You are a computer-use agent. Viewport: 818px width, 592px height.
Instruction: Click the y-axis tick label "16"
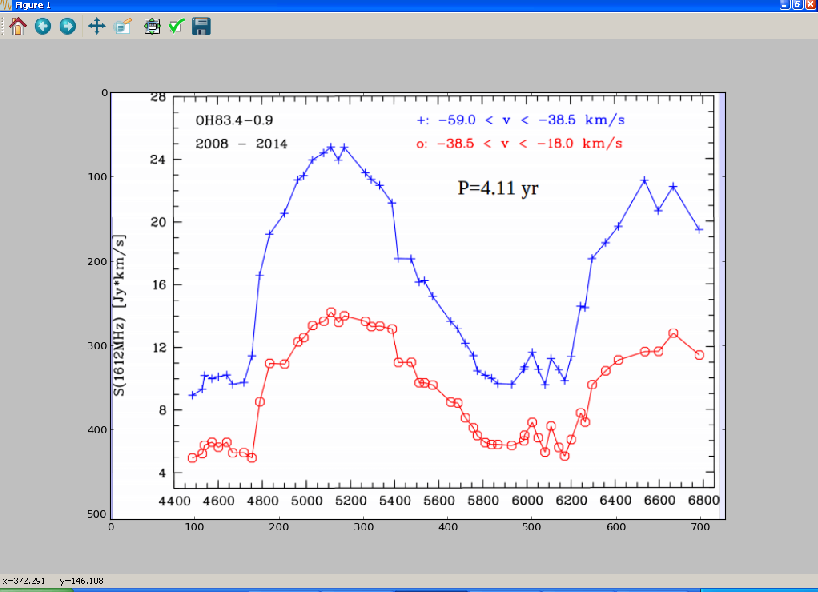coord(158,285)
